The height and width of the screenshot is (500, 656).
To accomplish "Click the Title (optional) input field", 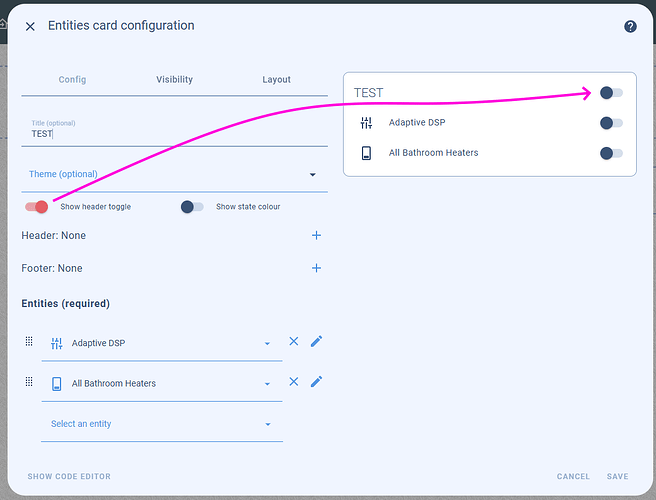I will pos(174,130).
